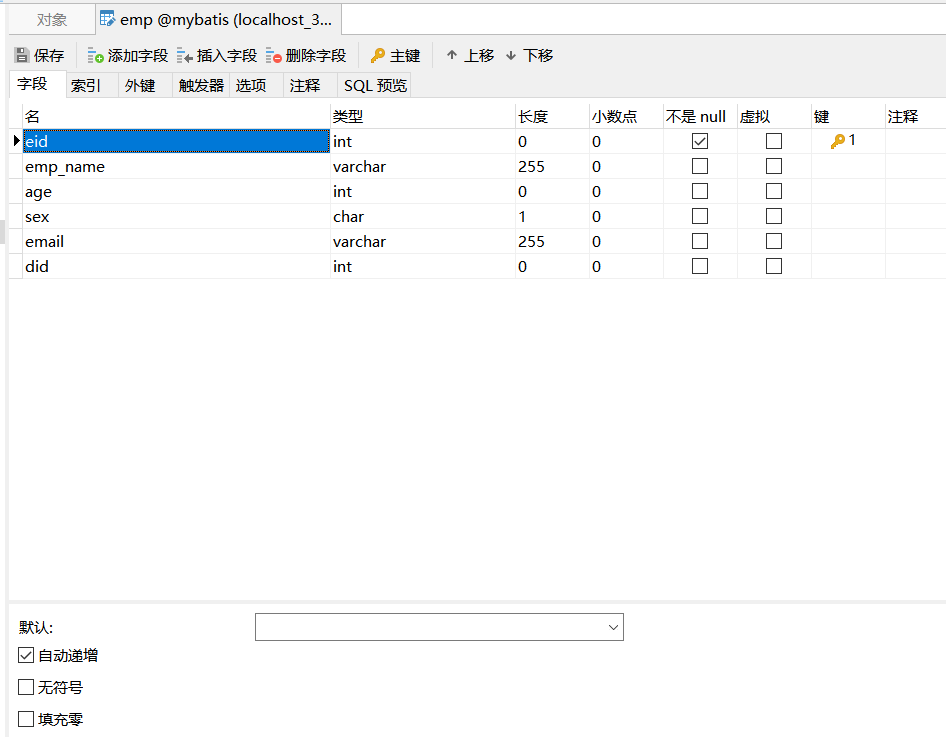Click the 保存 (Save) button label

(x=49, y=55)
